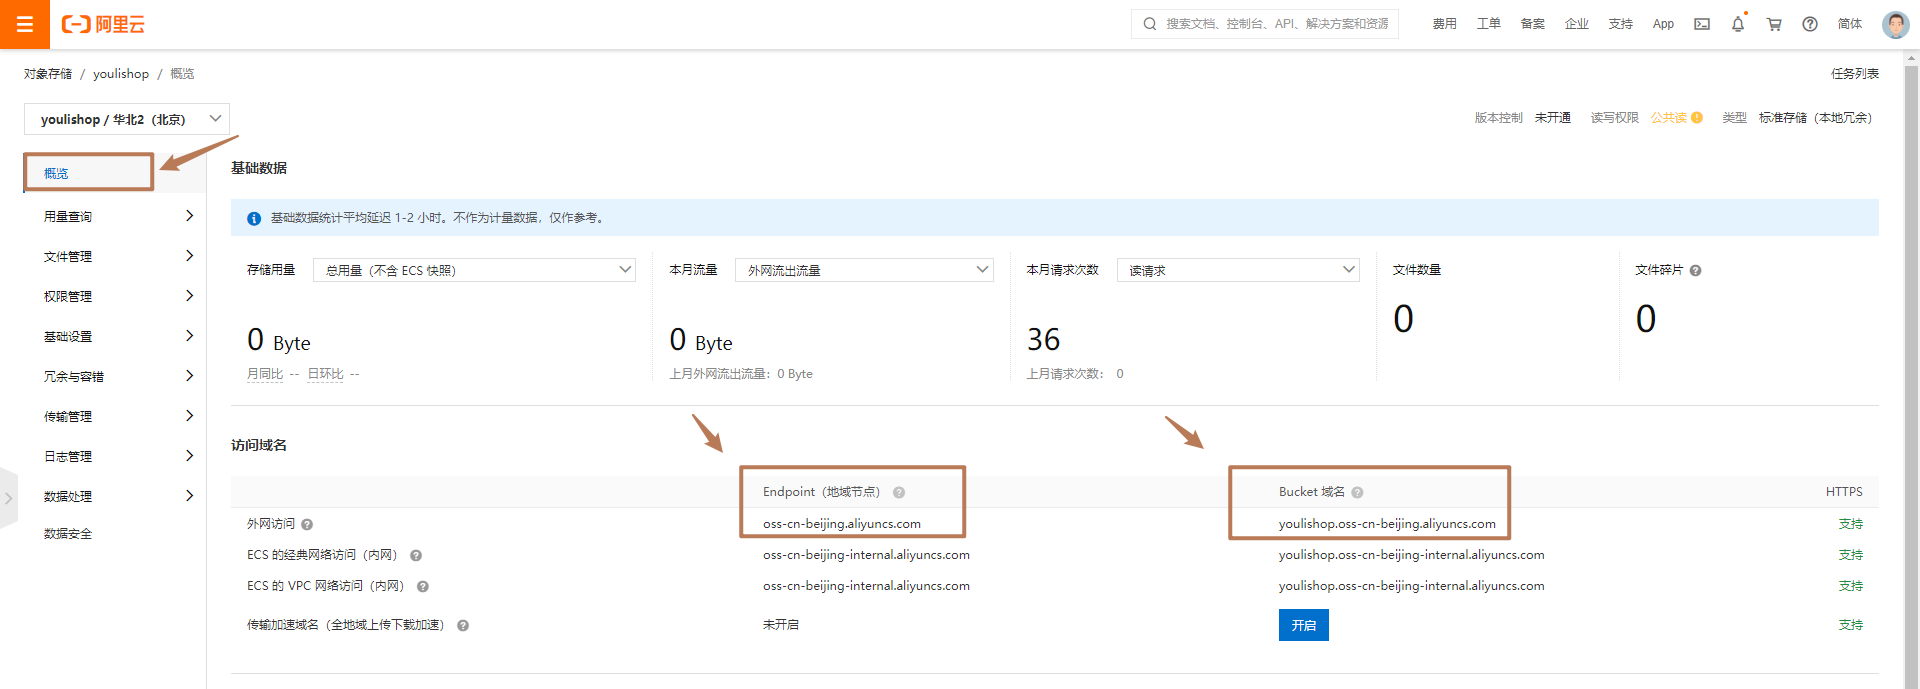Viewport: 1920px width, 689px height.
Task: Click help icon beside ECS 的 VPC 网络访问
Action: 423,586
